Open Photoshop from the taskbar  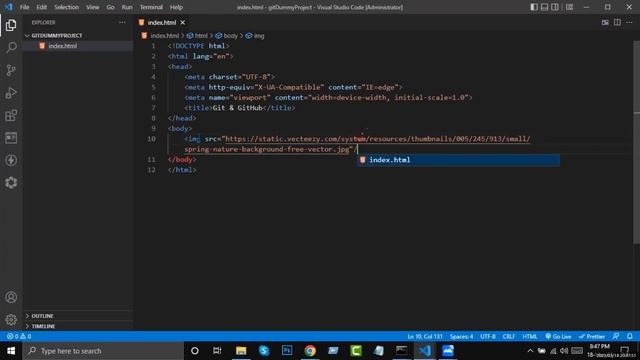[x=287, y=351]
